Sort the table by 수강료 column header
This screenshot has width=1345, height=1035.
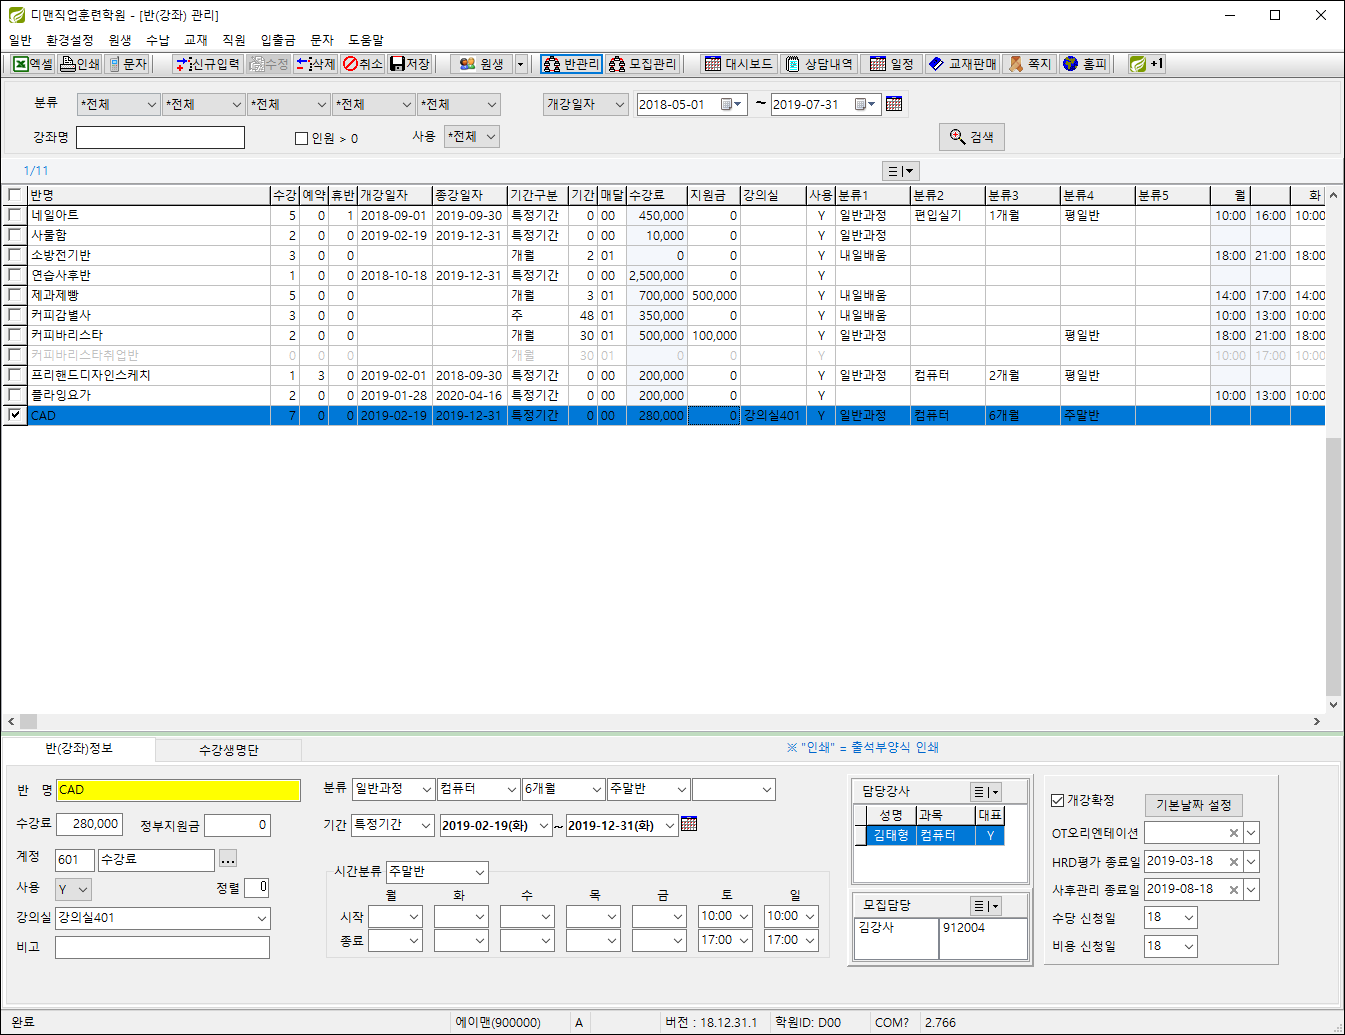pyautogui.click(x=657, y=195)
